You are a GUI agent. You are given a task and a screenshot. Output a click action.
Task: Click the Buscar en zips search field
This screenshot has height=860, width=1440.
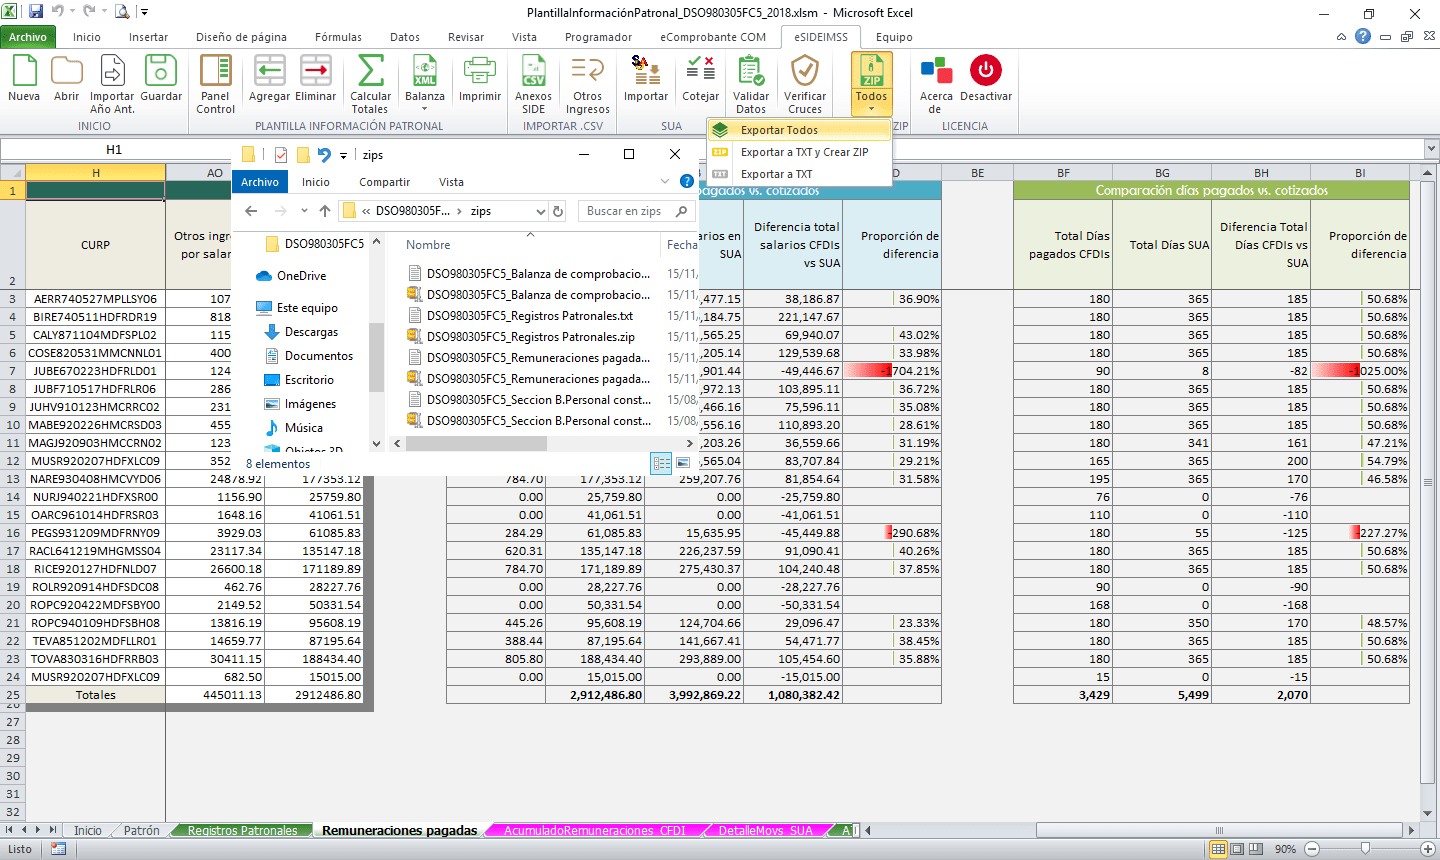[635, 211]
